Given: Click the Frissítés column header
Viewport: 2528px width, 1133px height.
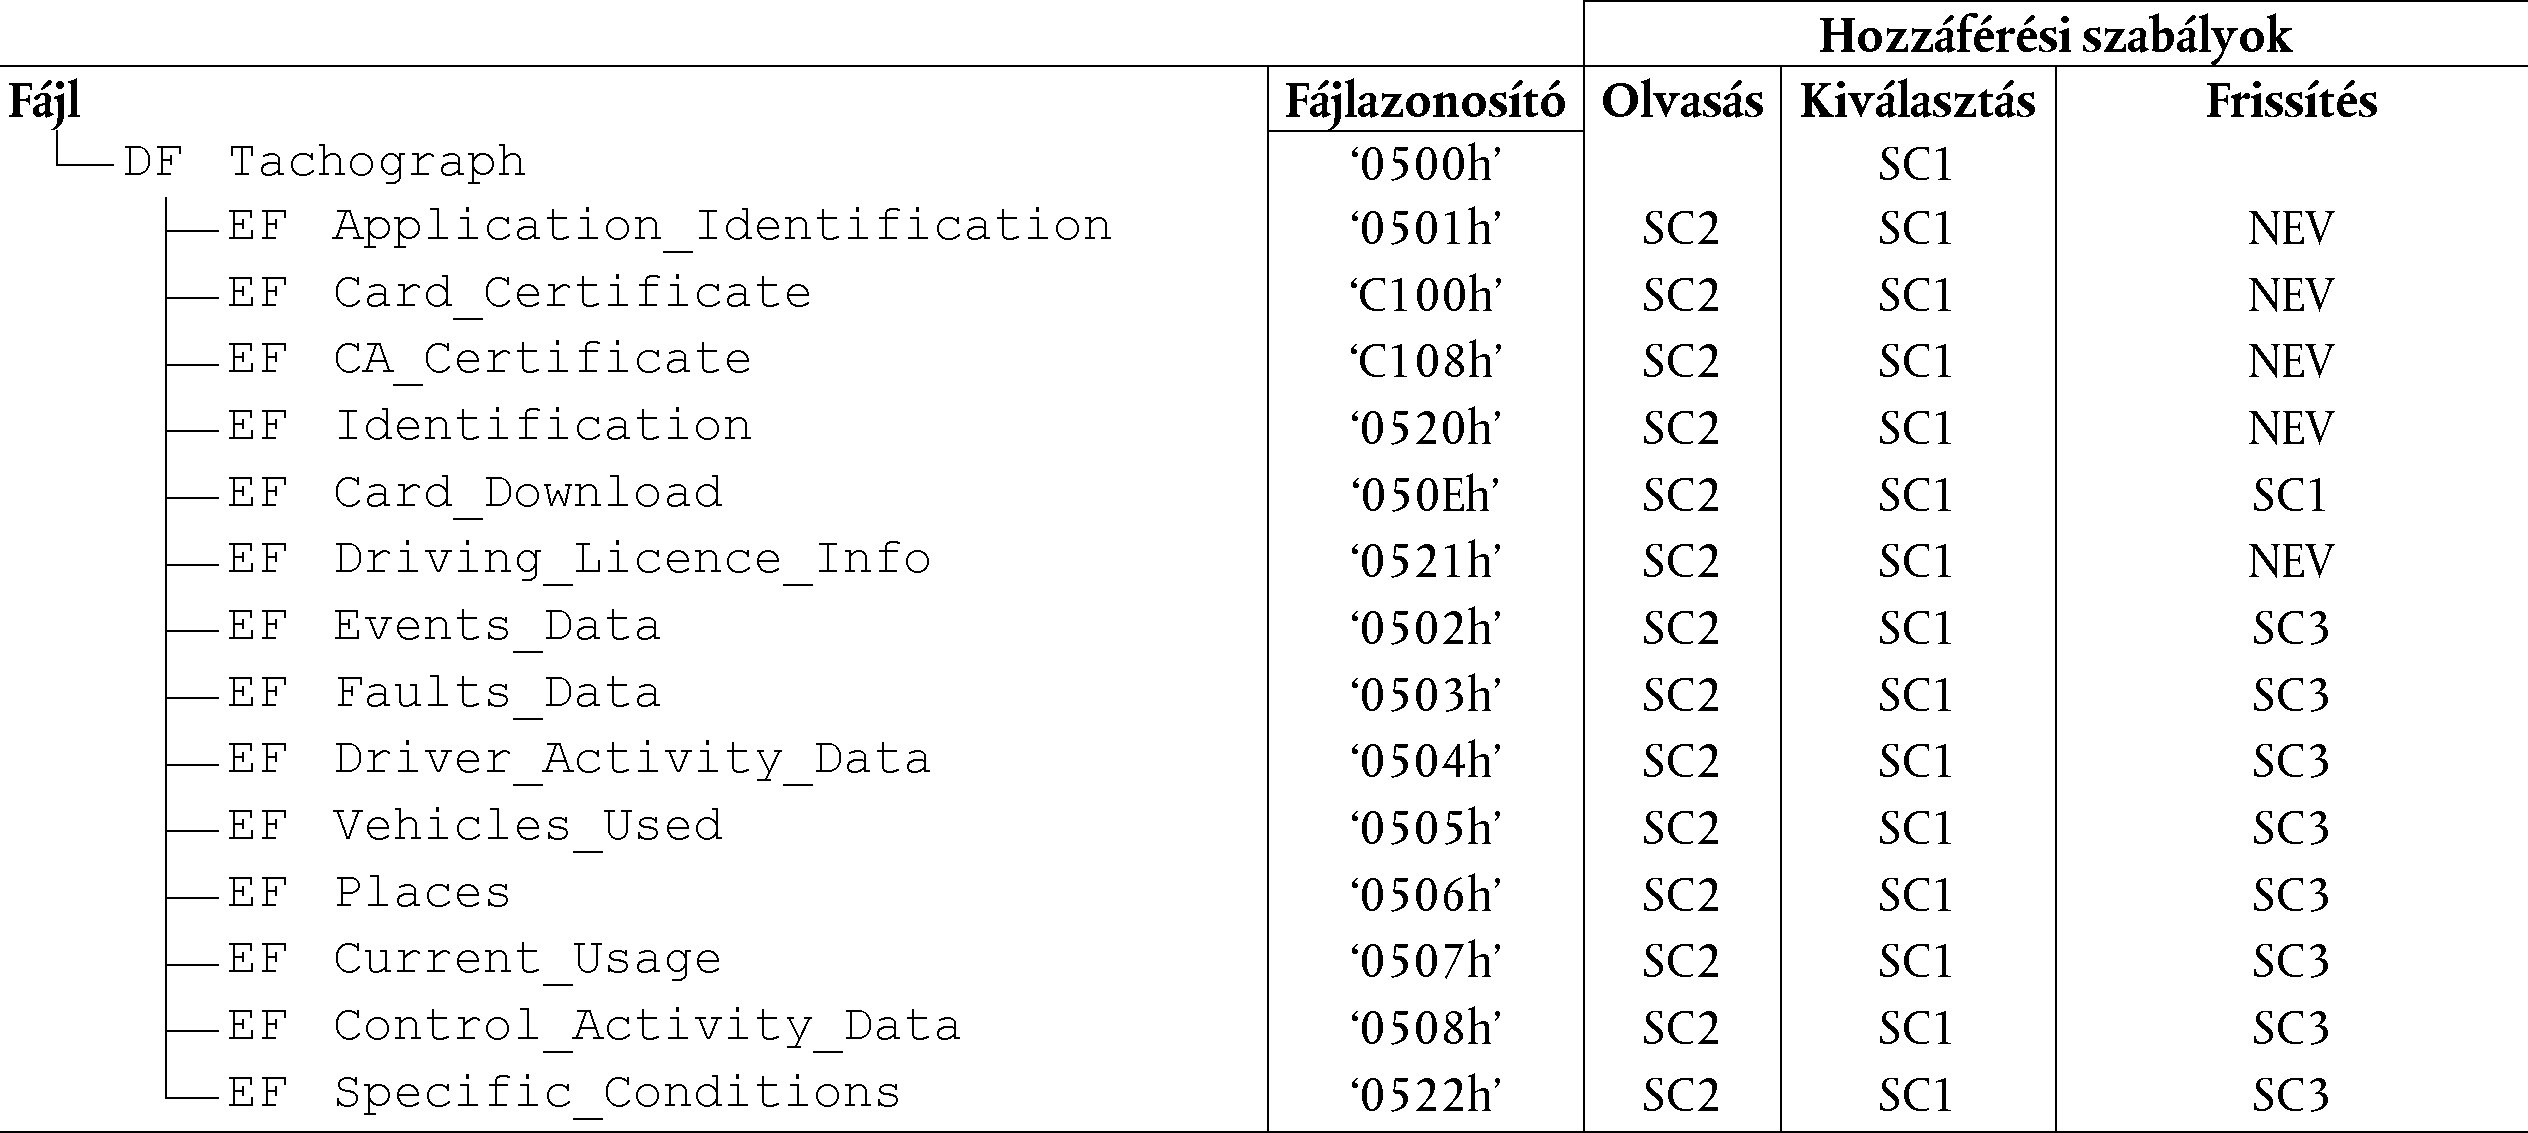Looking at the screenshot, I should [x=2291, y=101].
